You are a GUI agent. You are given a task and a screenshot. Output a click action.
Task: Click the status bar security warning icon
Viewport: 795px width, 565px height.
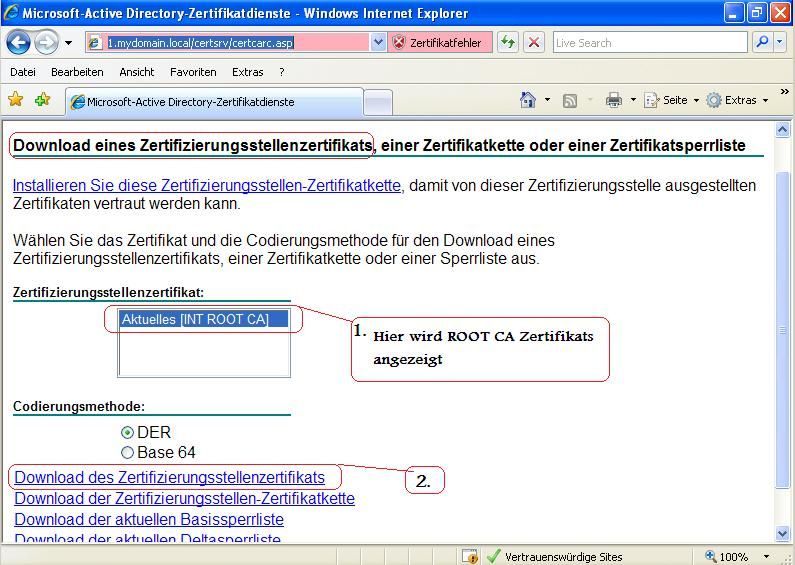coord(469,556)
